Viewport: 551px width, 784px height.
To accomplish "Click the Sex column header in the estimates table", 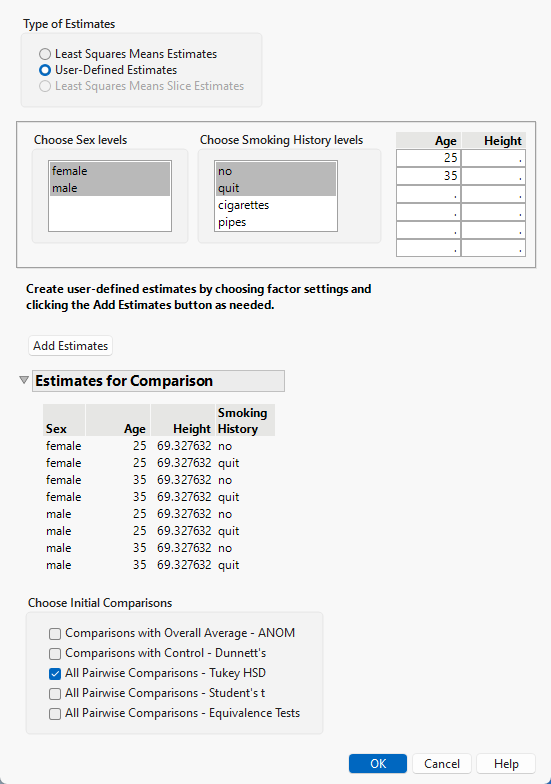I will coord(64,420).
